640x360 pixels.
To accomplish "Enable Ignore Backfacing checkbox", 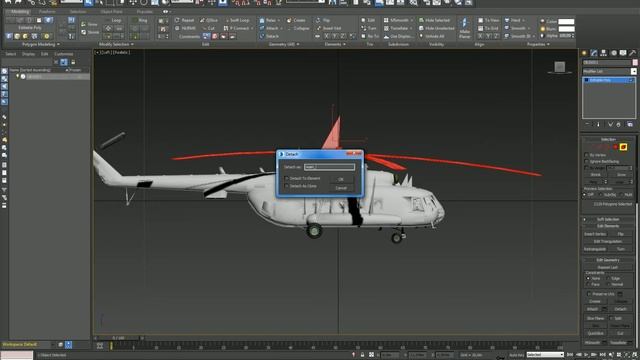I will pyautogui.click(x=587, y=162).
